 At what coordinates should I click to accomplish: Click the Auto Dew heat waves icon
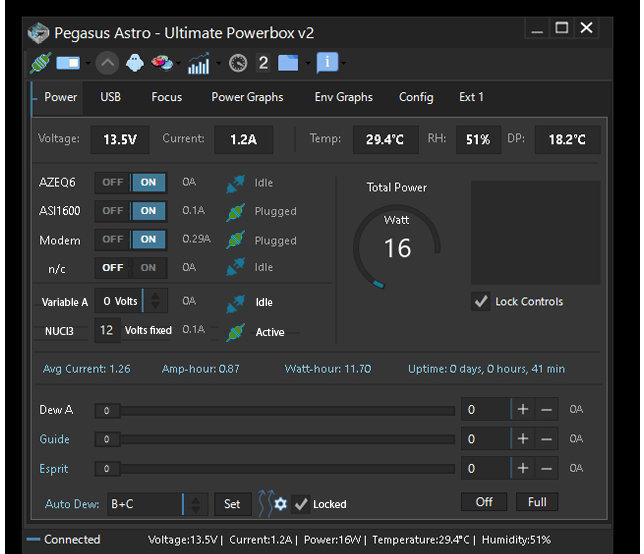click(265, 503)
